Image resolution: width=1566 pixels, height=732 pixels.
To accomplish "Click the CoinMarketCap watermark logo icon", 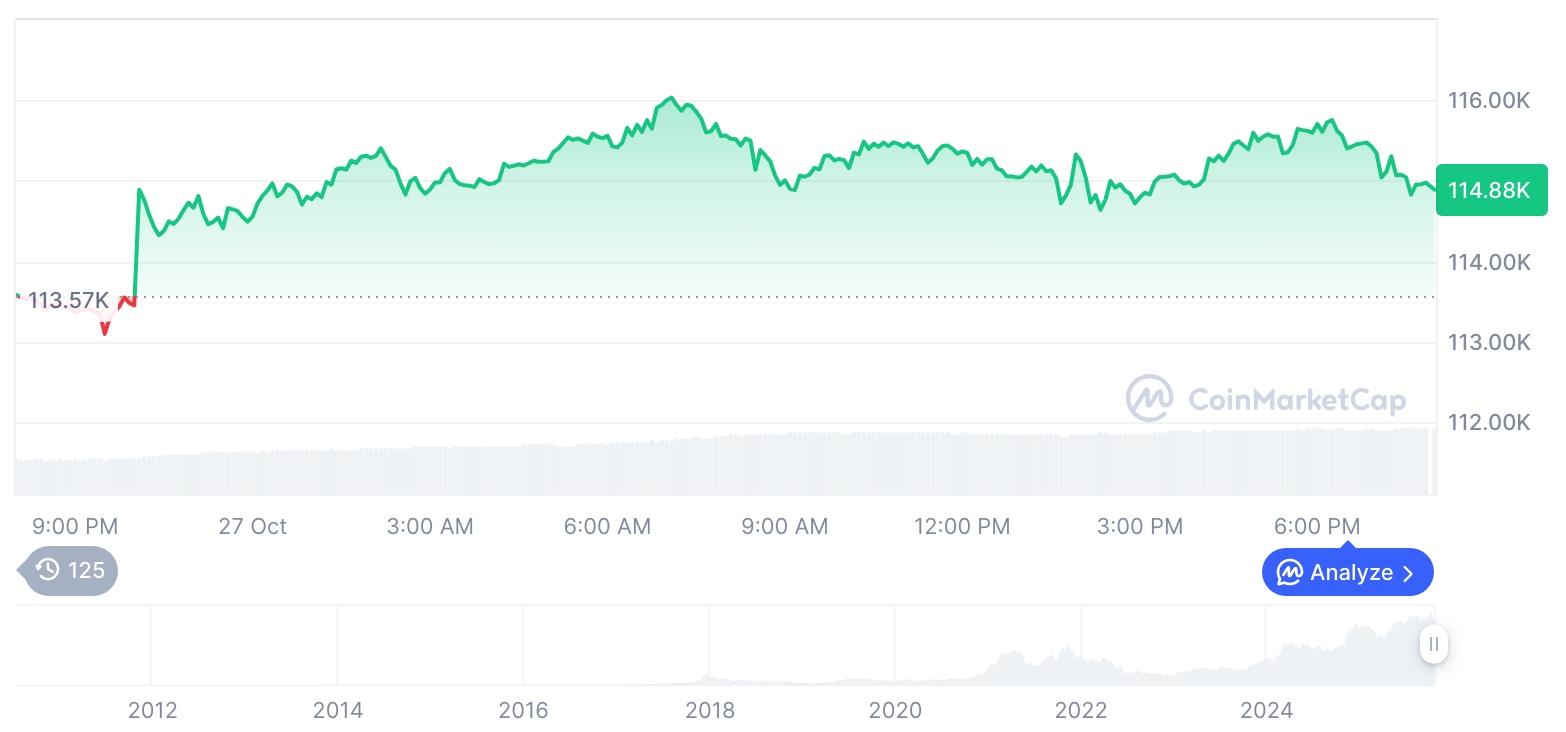I will tap(1150, 399).
